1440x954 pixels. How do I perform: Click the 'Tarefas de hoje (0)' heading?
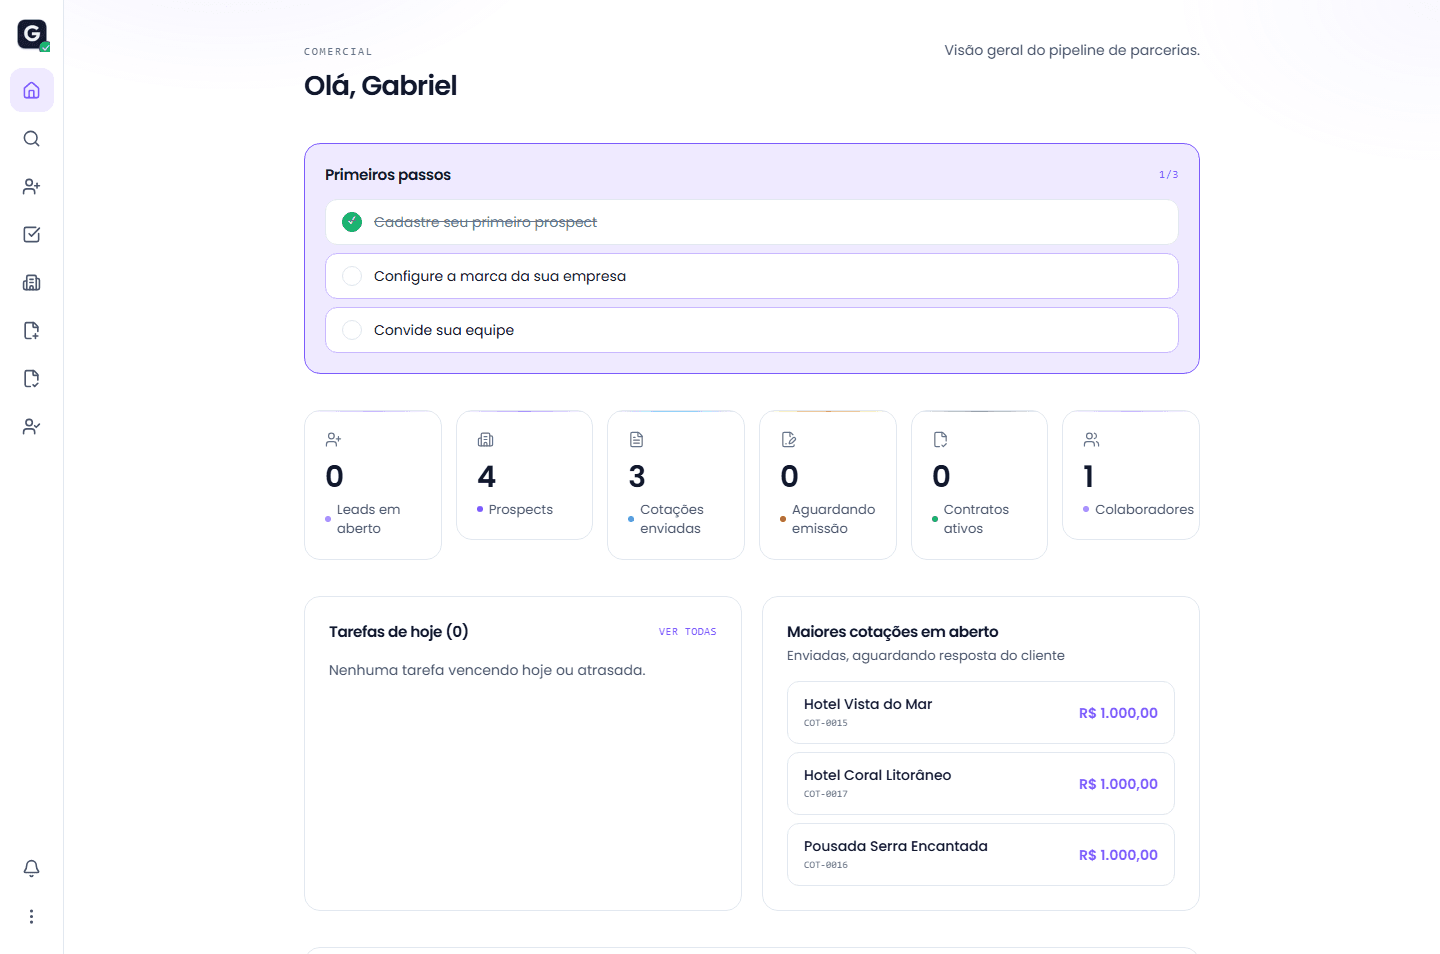399,632
